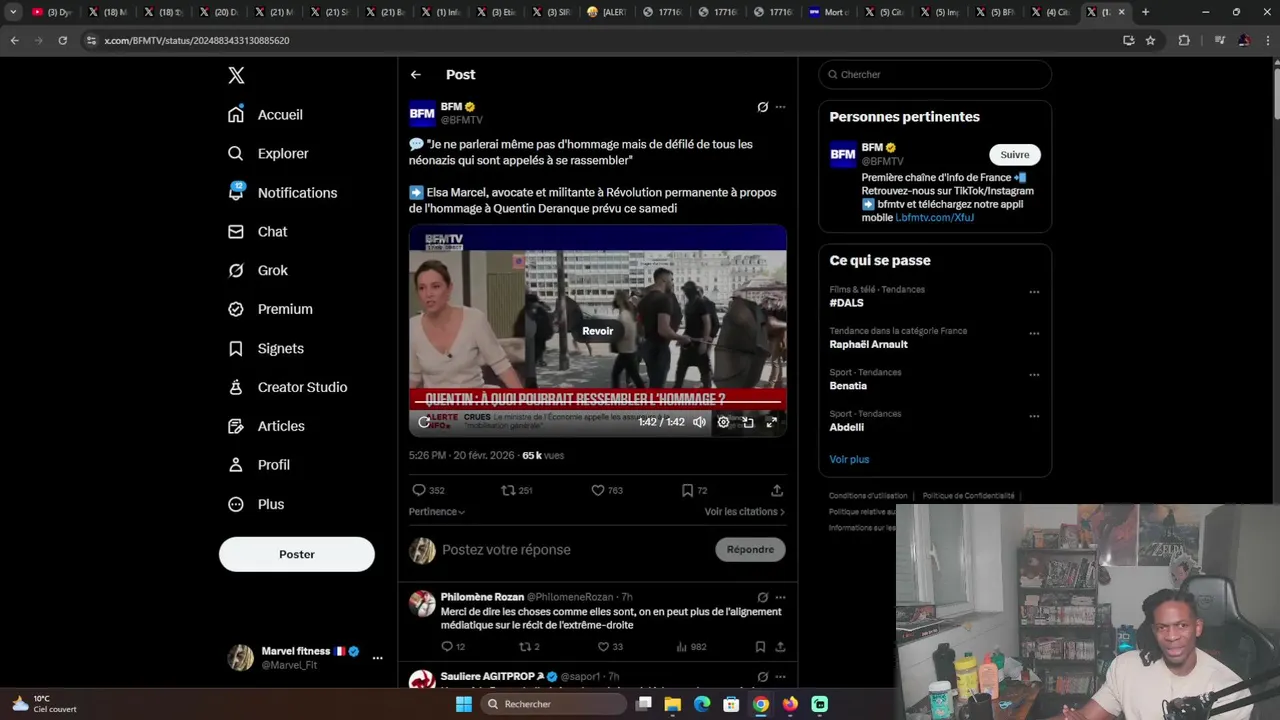Screen dimensions: 1280x720
Task: Grok icon on Philomène Rozan comment
Action: click(x=763, y=597)
